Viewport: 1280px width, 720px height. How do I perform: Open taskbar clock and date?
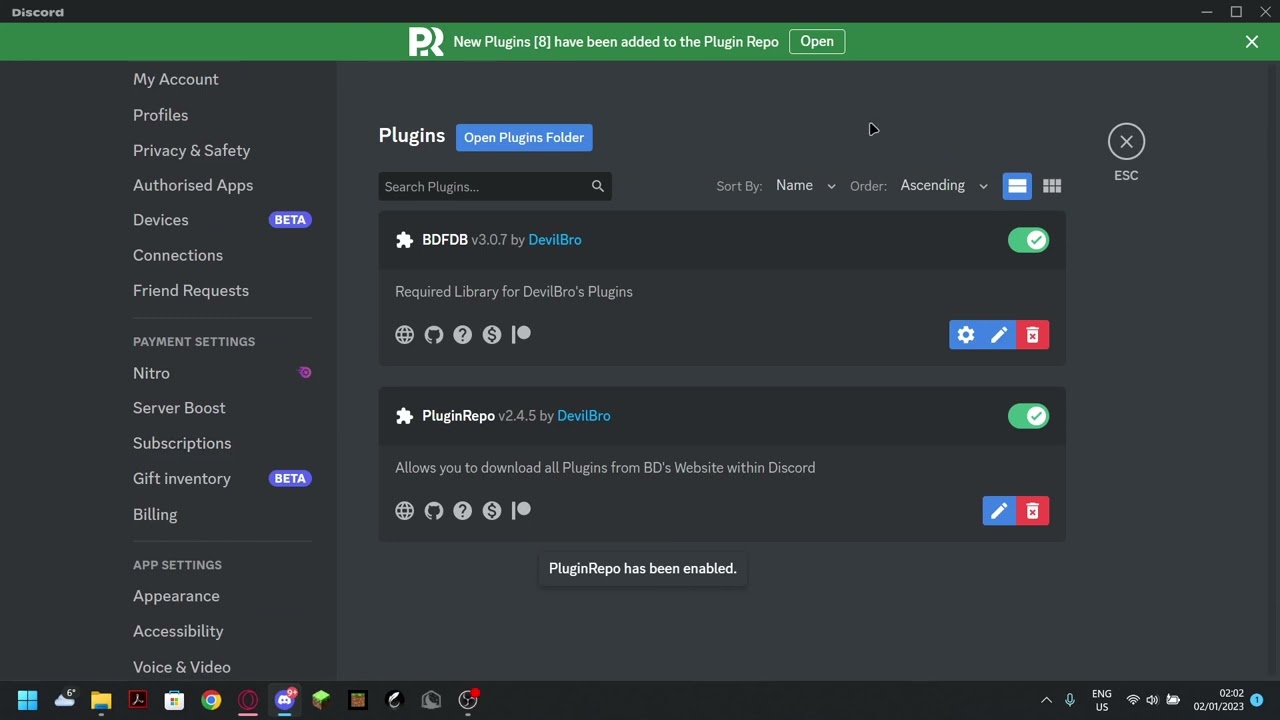pos(1218,700)
